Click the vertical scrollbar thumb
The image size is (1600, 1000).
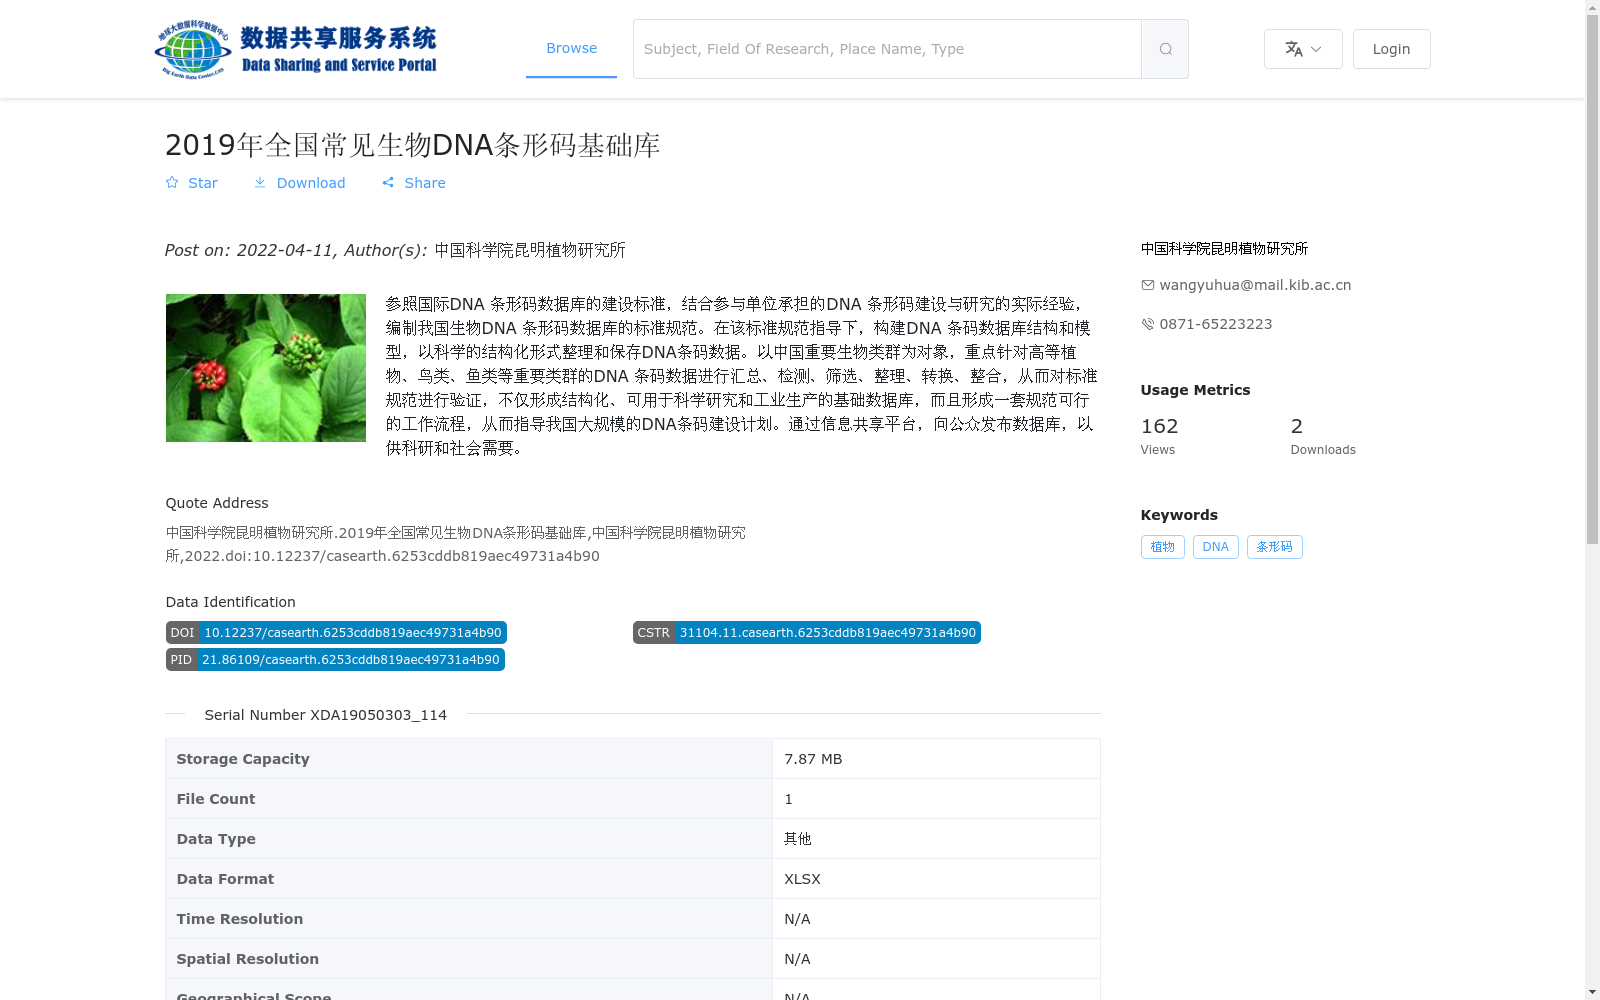tap(1593, 280)
